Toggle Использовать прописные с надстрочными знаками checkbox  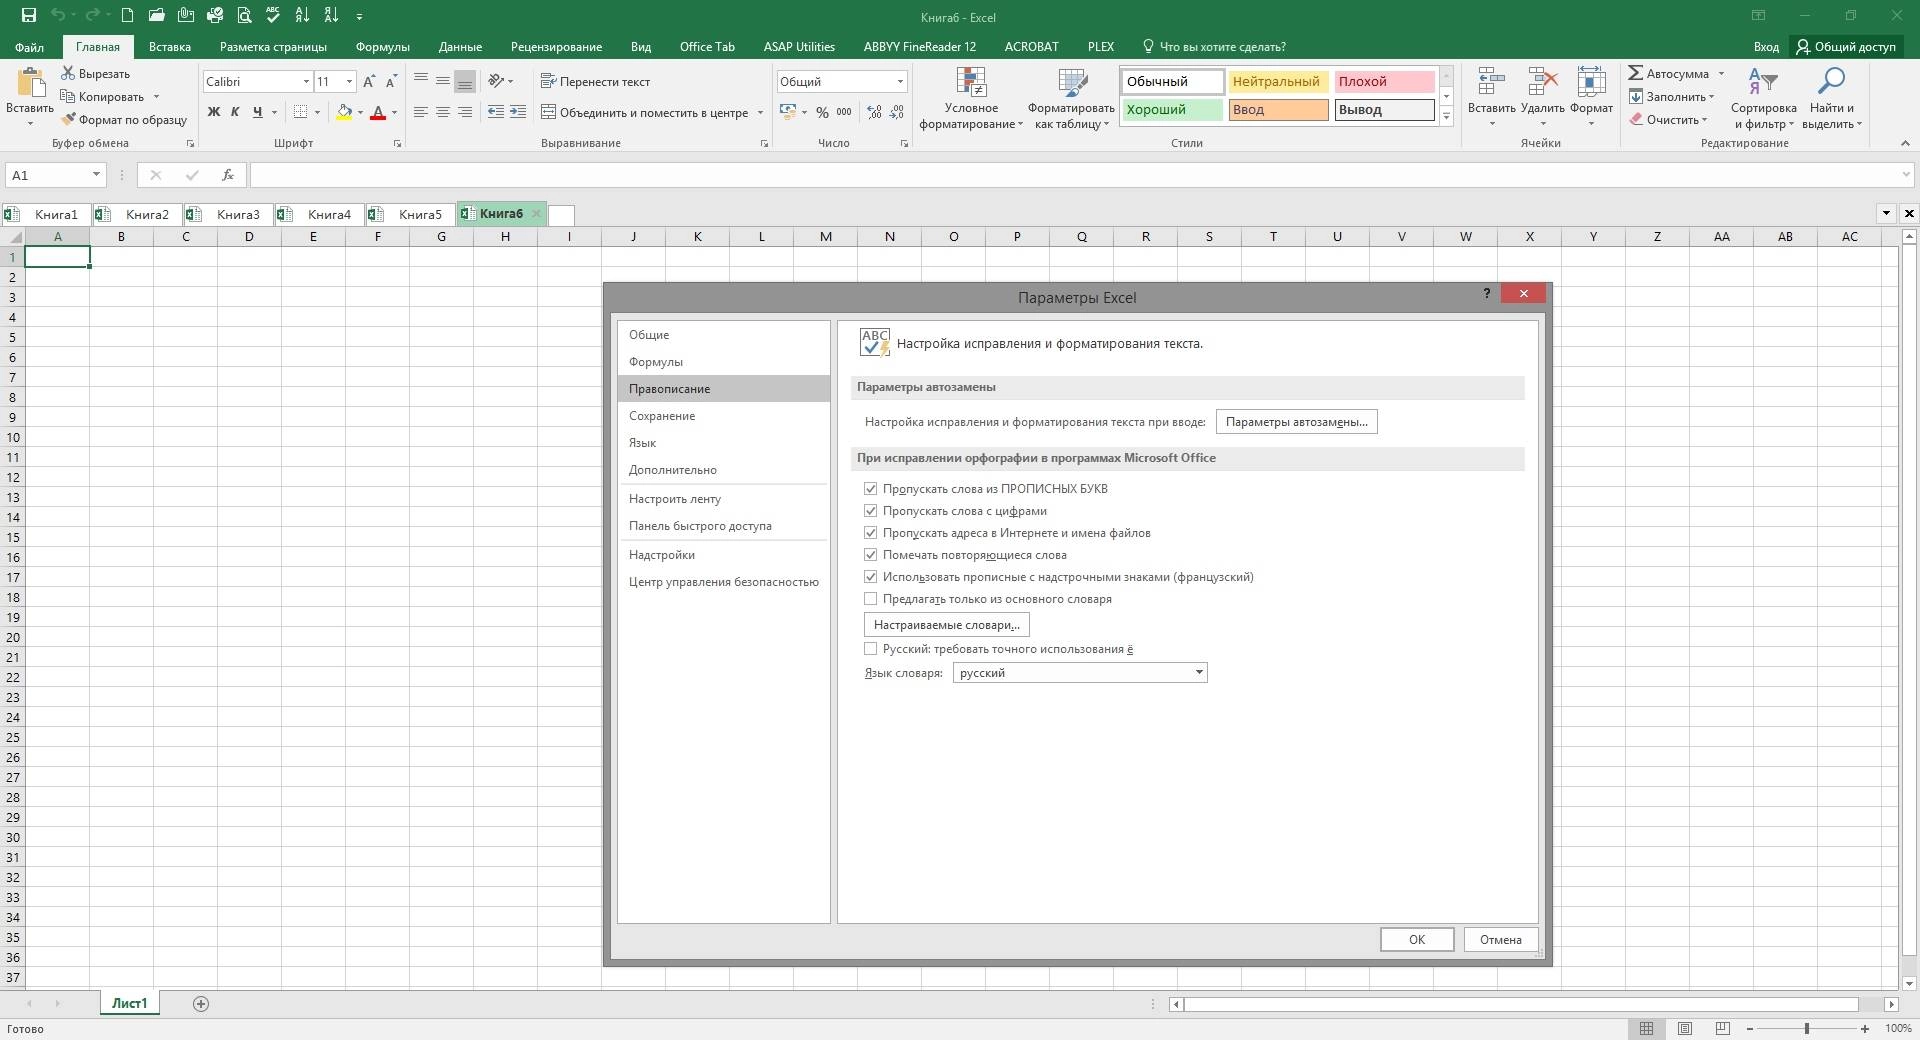870,577
